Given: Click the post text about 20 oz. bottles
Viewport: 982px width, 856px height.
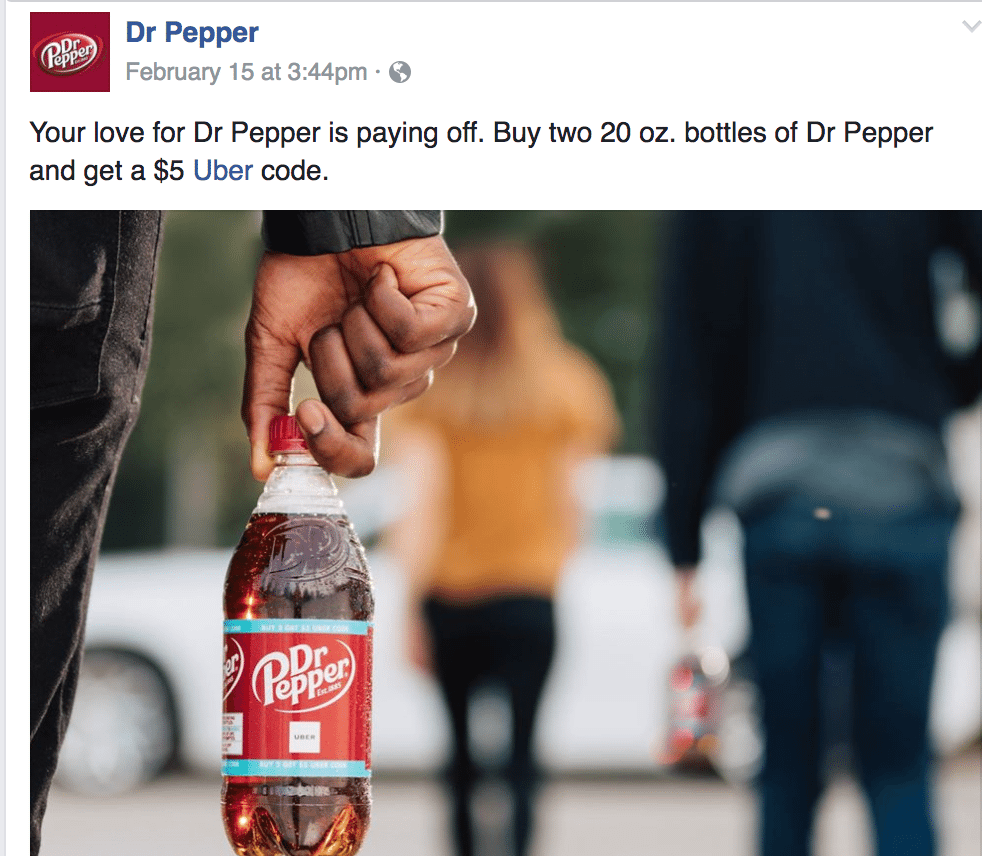Looking at the screenshot, I should [481, 152].
